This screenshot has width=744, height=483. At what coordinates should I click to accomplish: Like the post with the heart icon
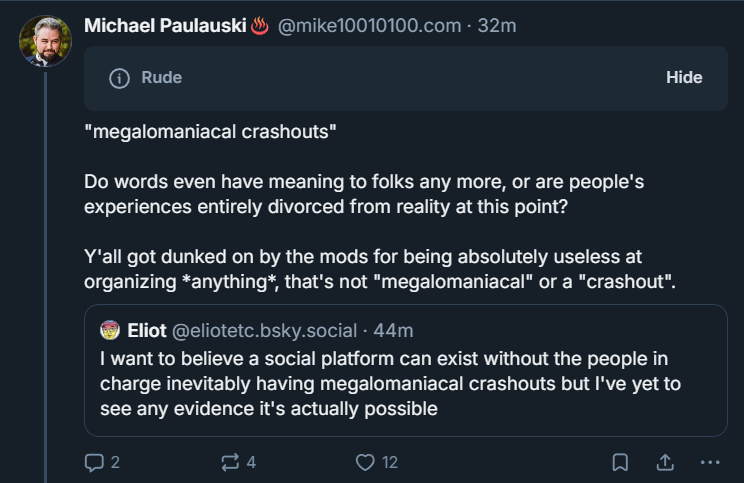point(365,462)
